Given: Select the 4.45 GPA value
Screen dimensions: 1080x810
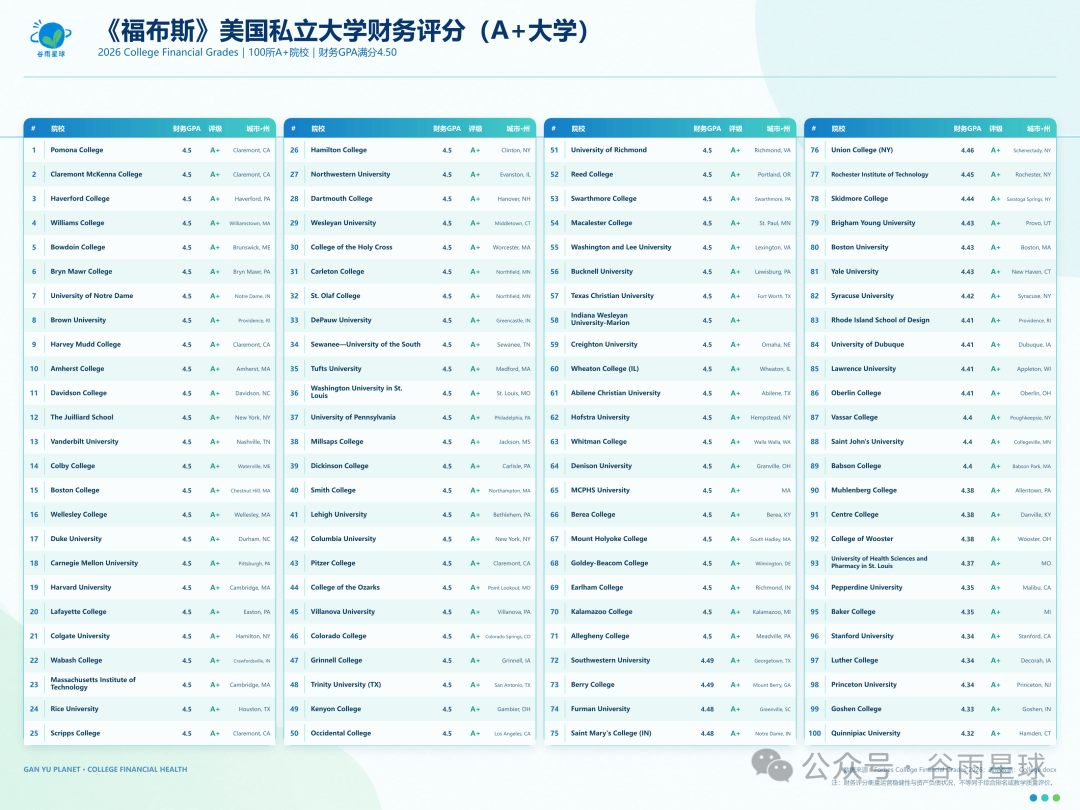Looking at the screenshot, I should pyautogui.click(x=968, y=174).
